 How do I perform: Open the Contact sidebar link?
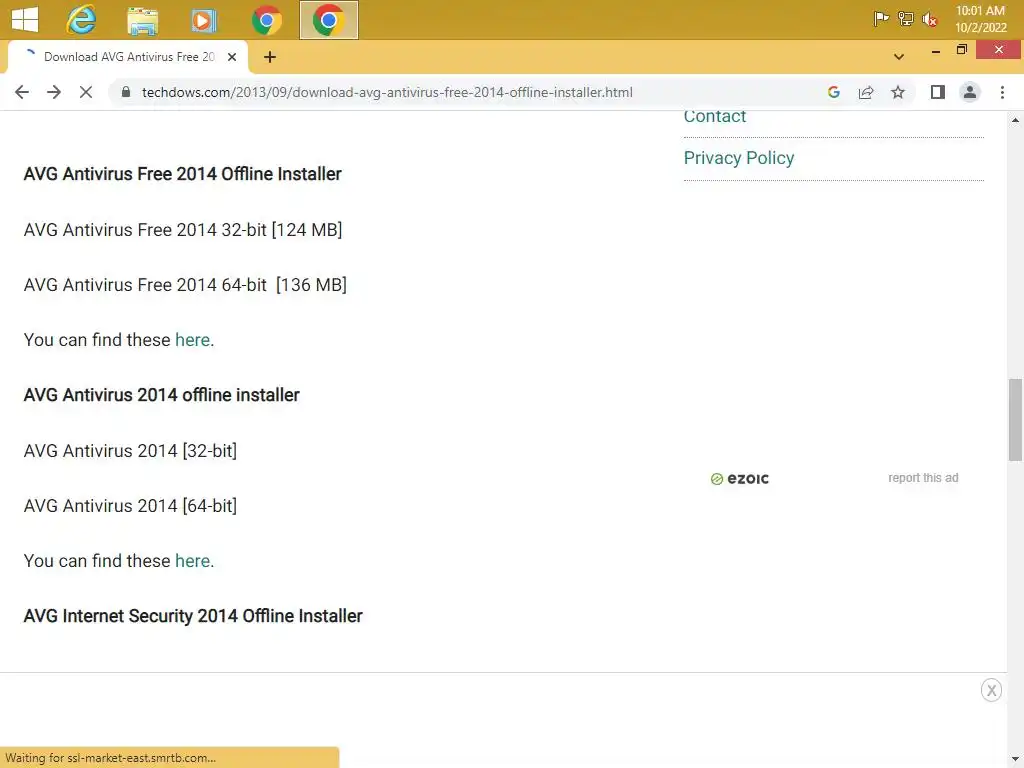click(714, 117)
